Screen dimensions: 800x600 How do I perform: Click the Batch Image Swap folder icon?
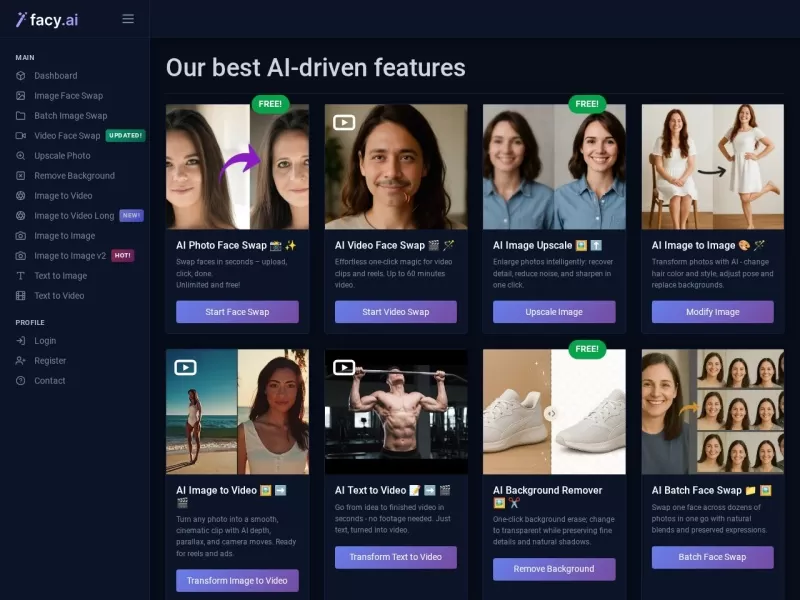pos(20,115)
